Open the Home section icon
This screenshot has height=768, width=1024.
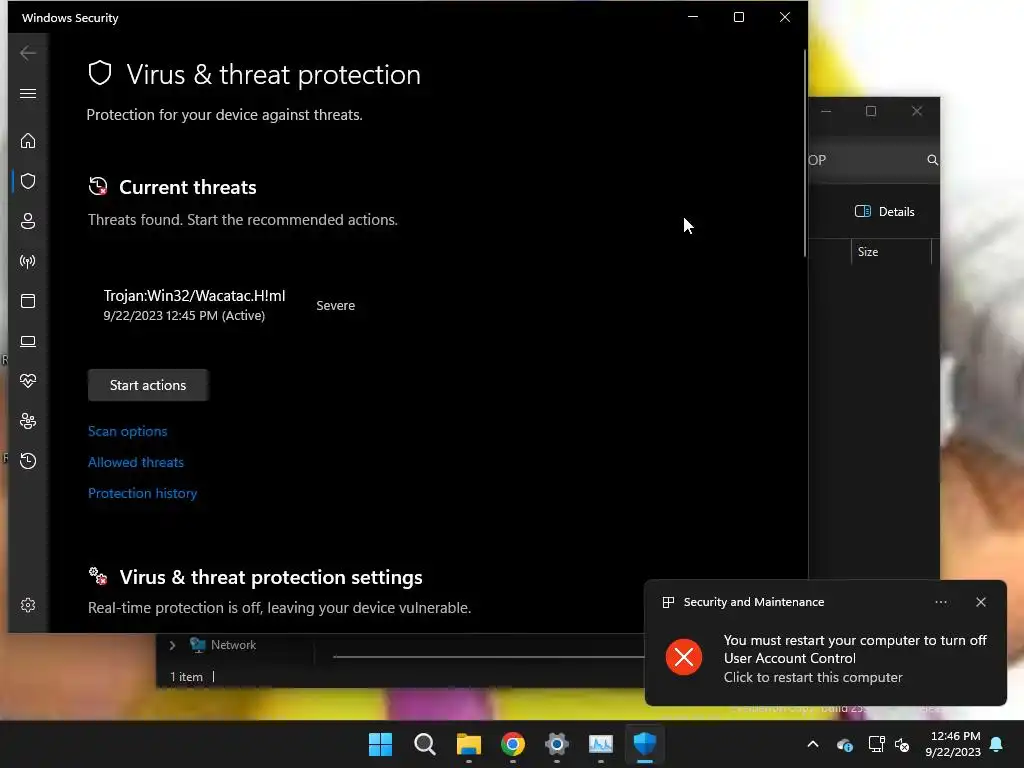27,140
